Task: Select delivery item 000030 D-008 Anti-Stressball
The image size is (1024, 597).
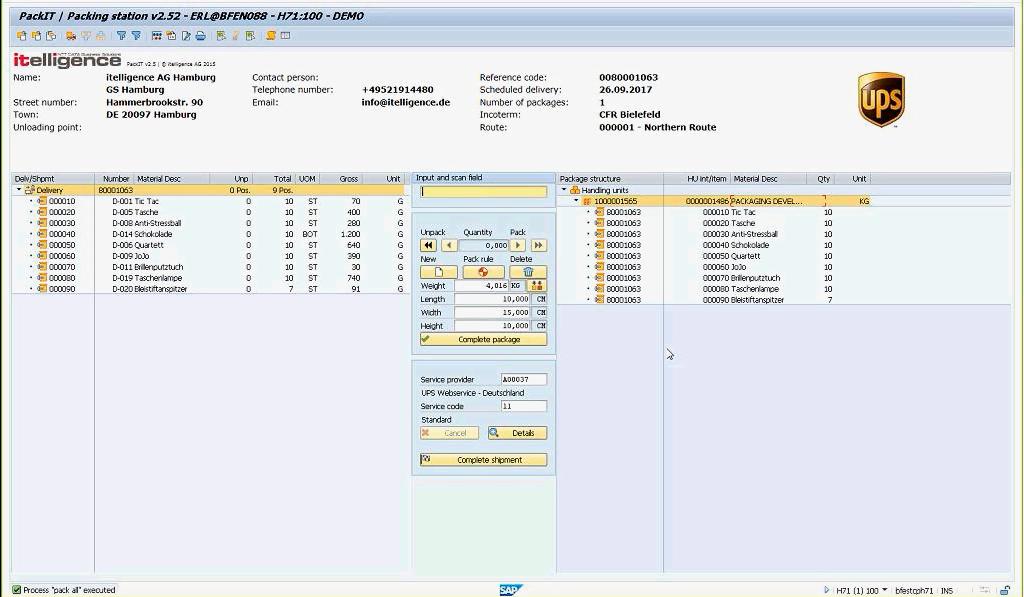Action: point(209,223)
